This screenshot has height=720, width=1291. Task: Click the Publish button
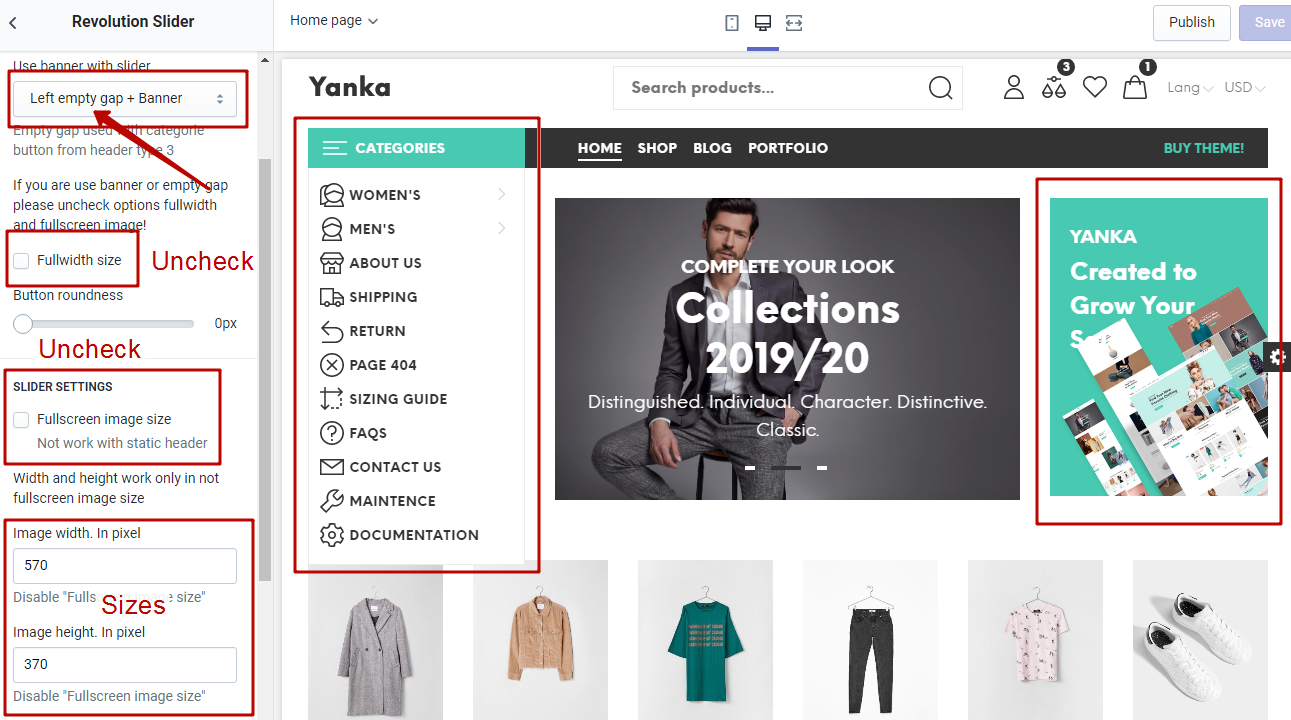[x=1191, y=22]
